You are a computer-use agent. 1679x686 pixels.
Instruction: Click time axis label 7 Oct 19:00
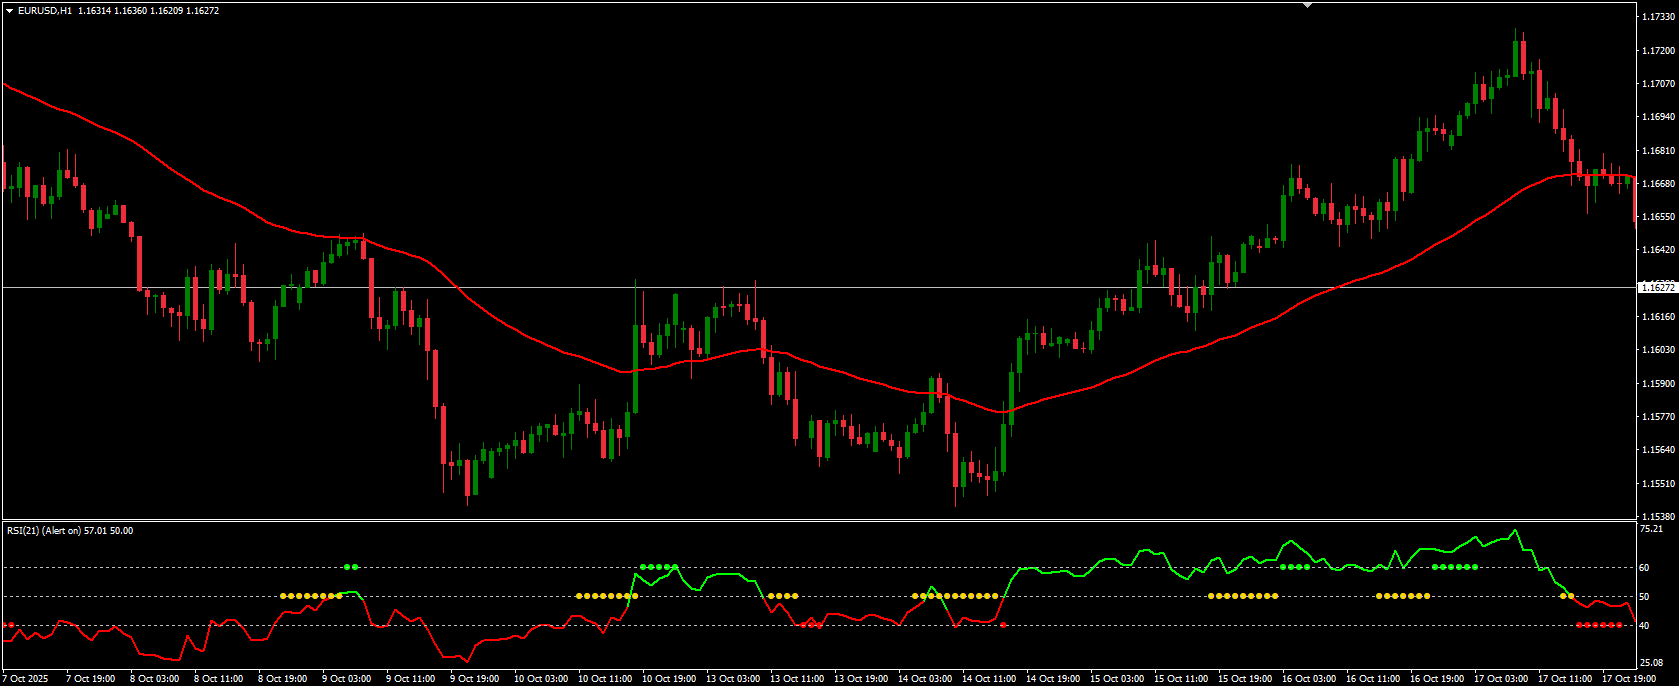tap(90, 679)
